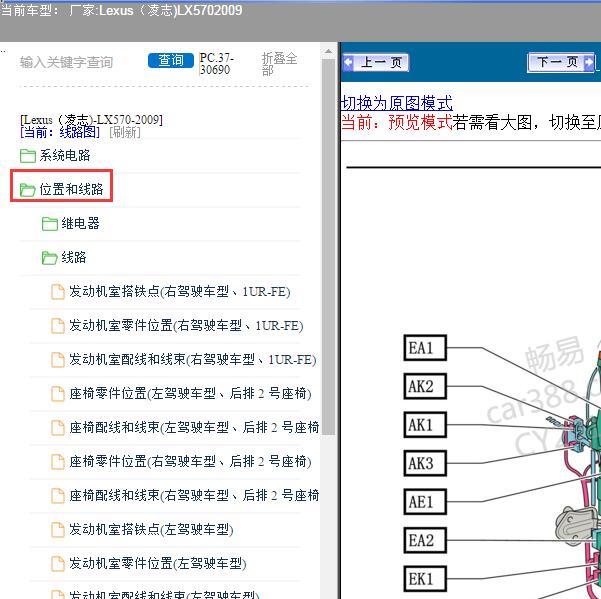Click the AK1 connector label in diagram
The image size is (601, 599).
(x=425, y=425)
